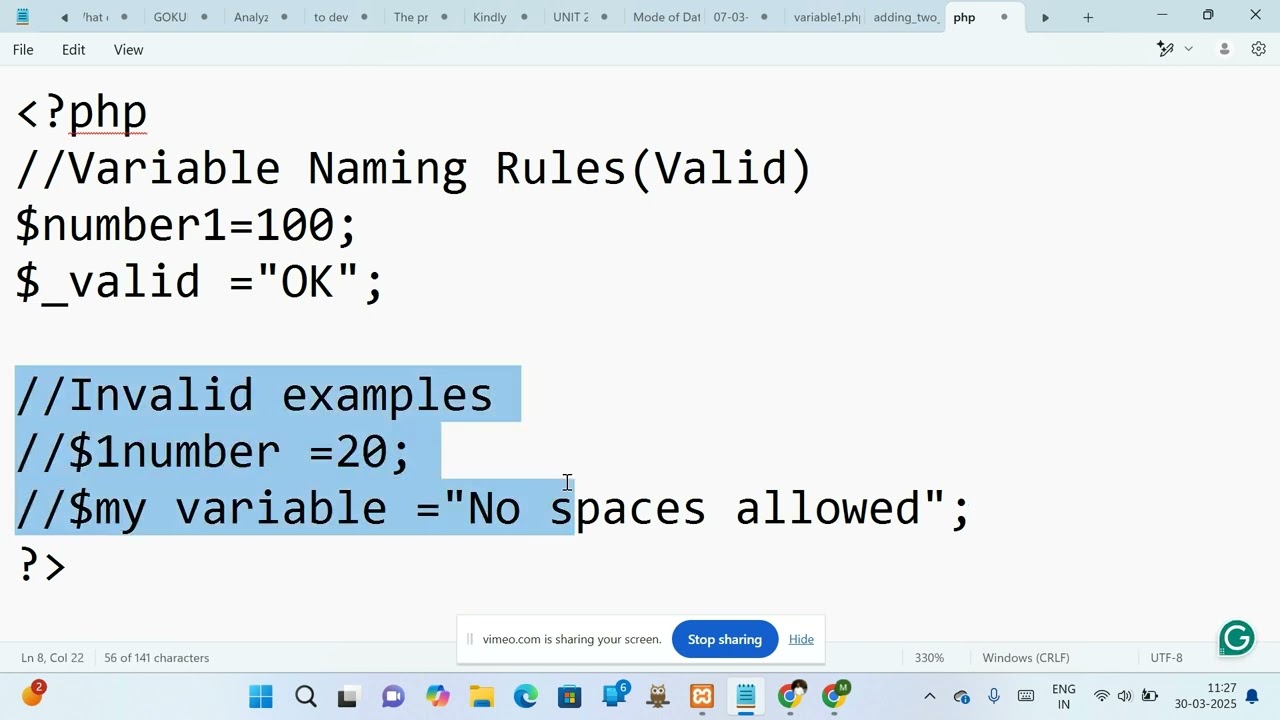
Task: Open the owl icon app on taskbar
Action: click(x=658, y=696)
